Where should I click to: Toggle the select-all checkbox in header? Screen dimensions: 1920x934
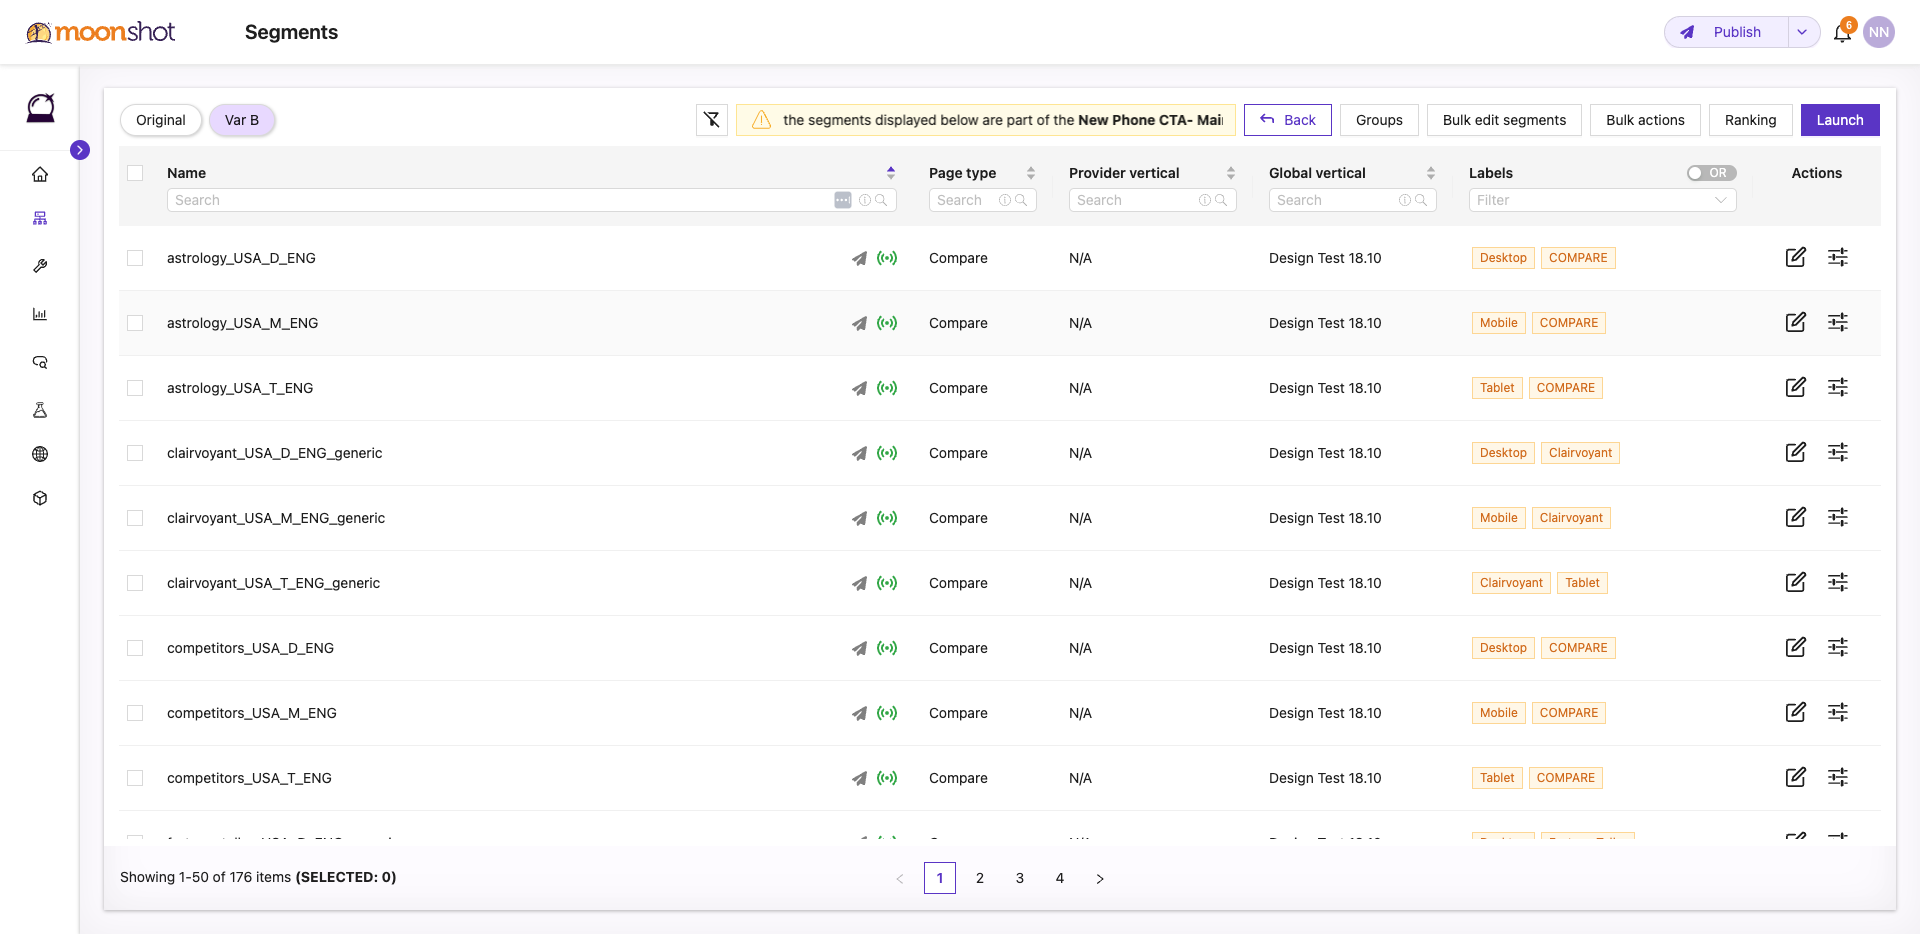(135, 173)
